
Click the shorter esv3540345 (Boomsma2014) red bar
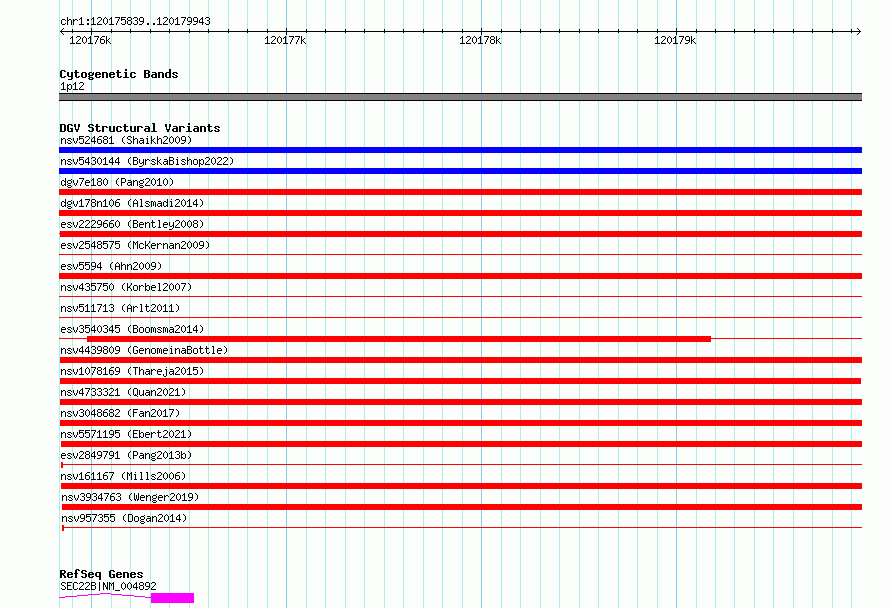point(398,339)
